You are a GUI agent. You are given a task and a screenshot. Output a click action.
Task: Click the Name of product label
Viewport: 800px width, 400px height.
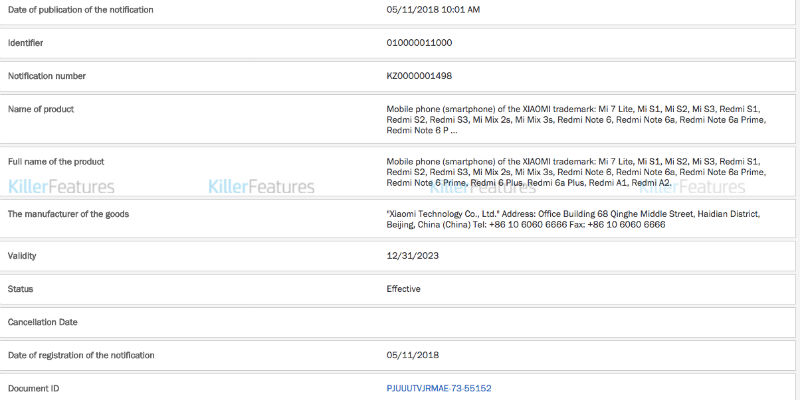pyautogui.click(x=41, y=109)
